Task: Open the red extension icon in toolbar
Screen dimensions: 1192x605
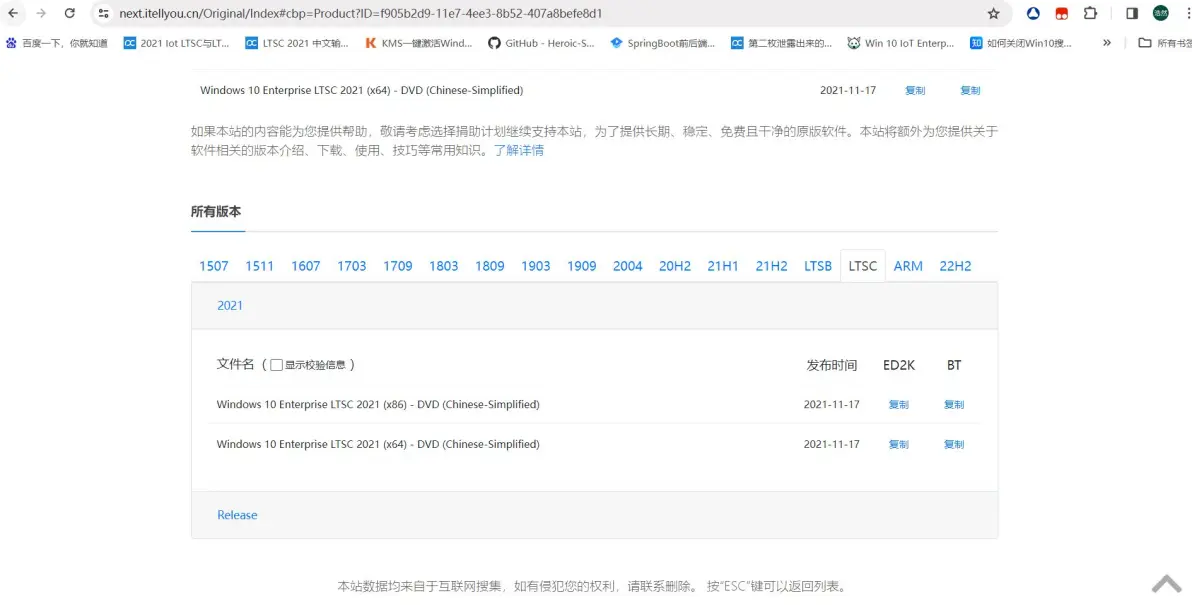Action: (1061, 13)
